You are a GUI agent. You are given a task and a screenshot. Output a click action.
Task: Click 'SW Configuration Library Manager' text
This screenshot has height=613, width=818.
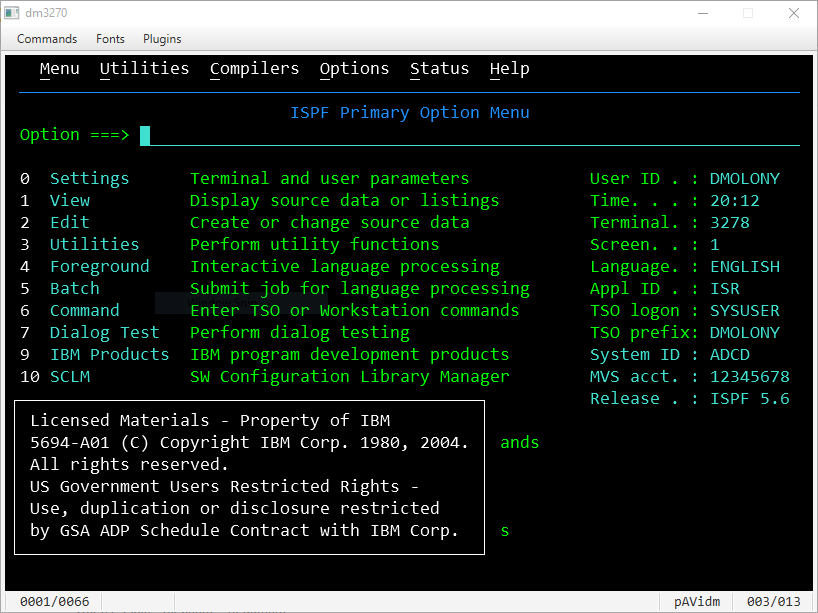point(350,376)
